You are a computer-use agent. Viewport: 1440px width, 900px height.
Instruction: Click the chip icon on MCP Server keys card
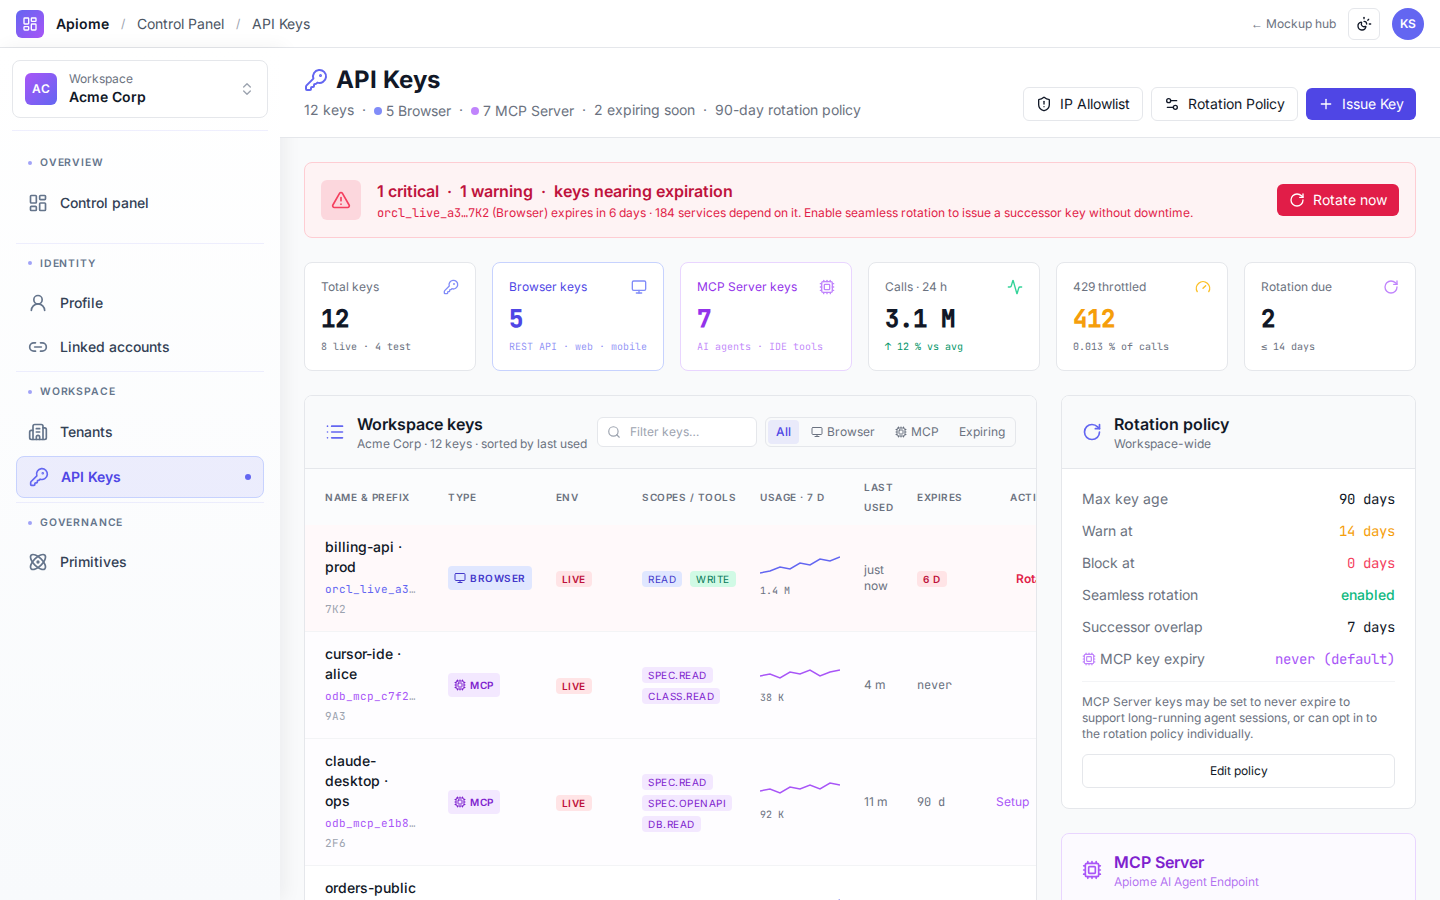point(827,287)
